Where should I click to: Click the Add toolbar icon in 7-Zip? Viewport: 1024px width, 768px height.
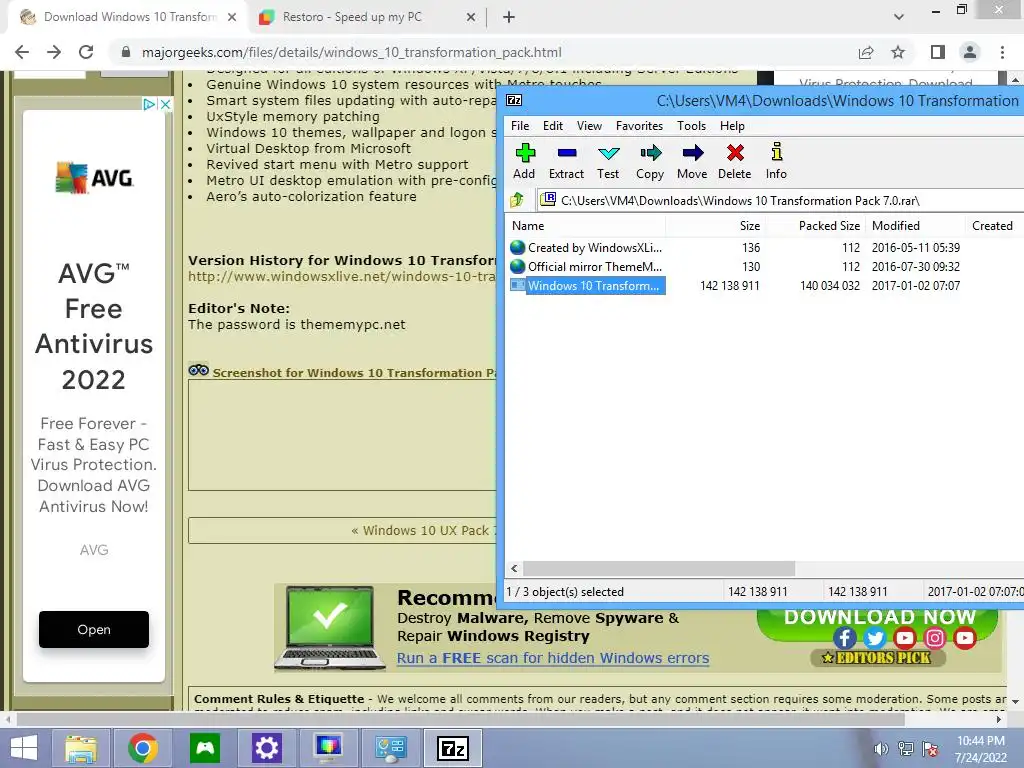pyautogui.click(x=524, y=161)
